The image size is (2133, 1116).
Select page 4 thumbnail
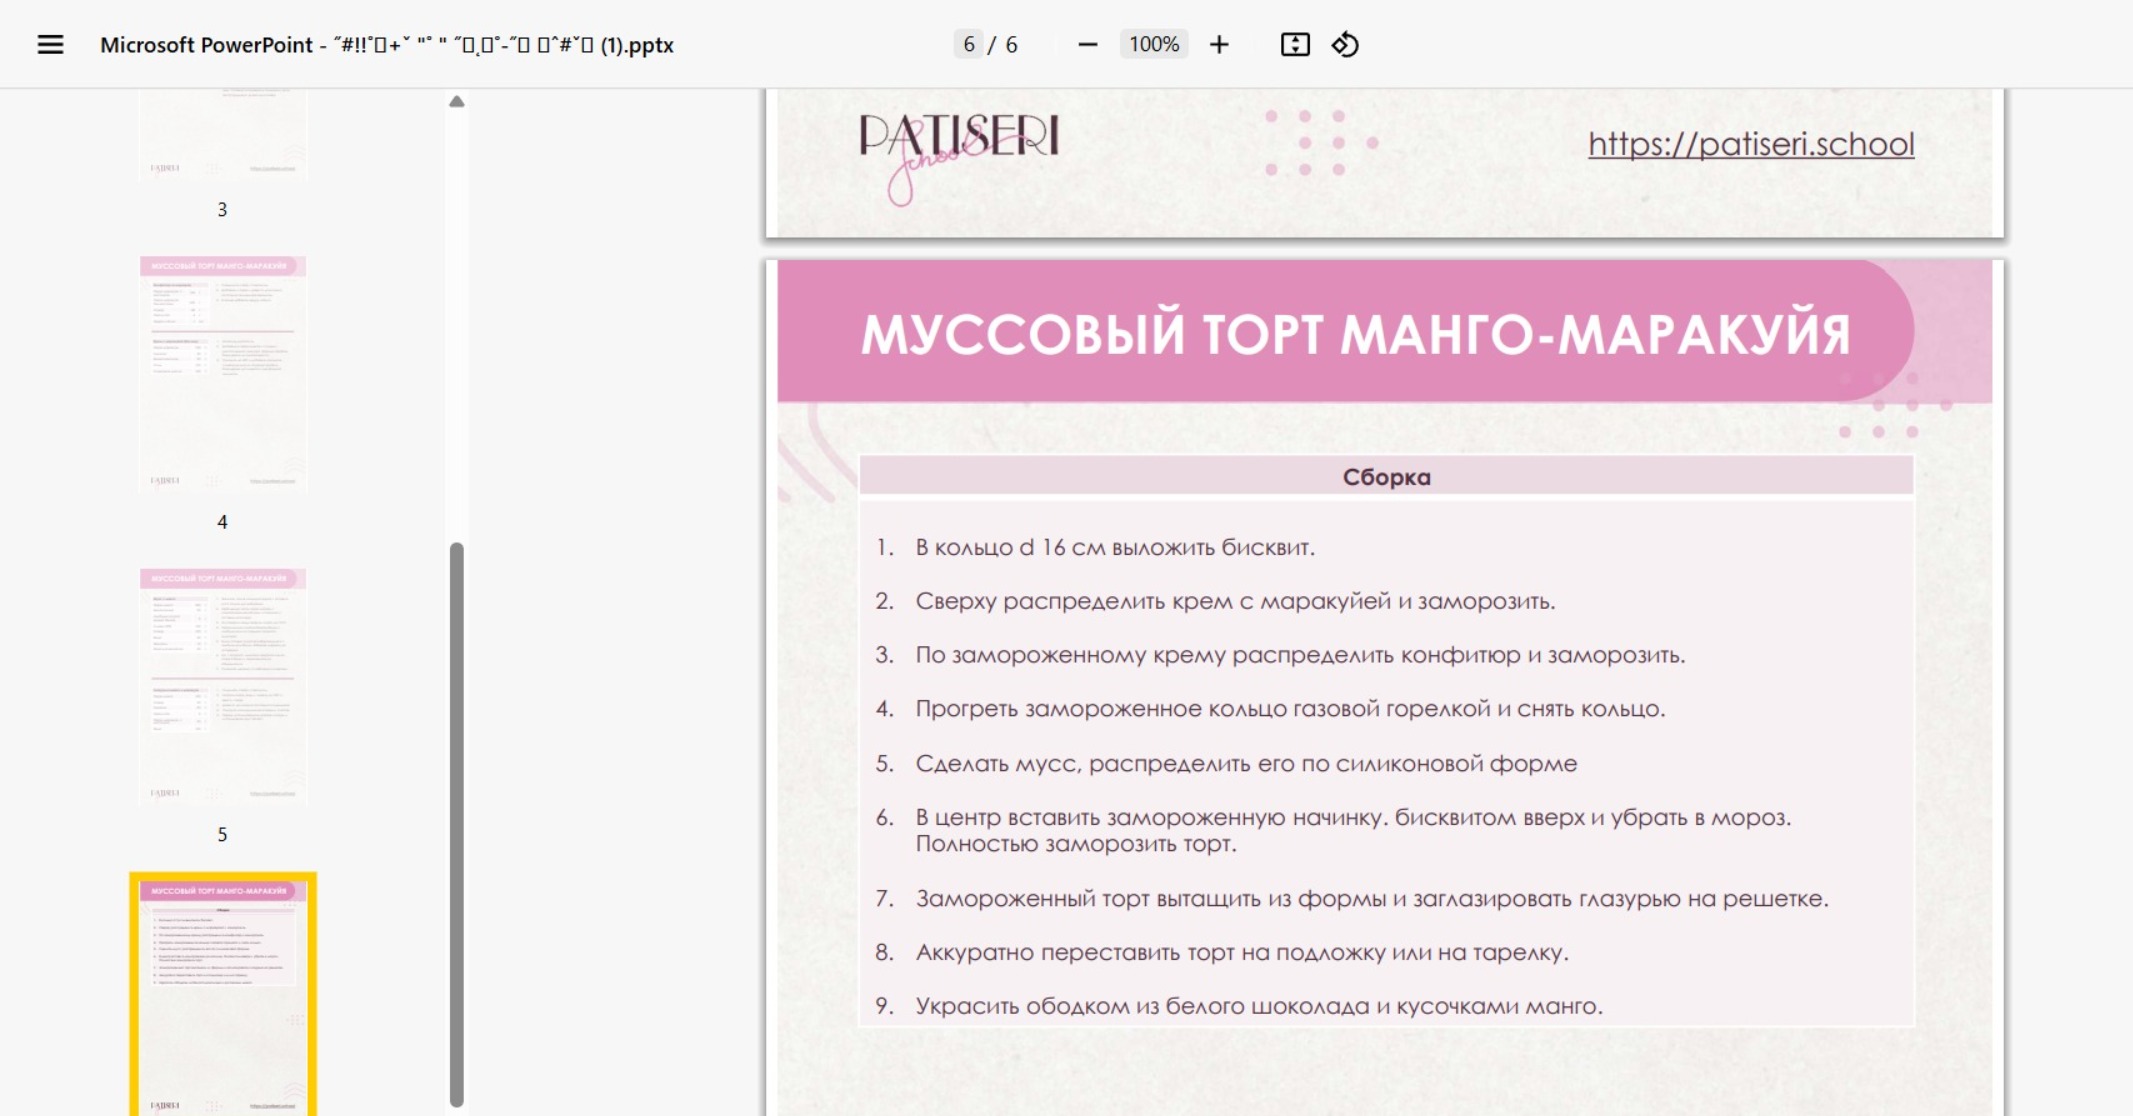[x=223, y=374]
